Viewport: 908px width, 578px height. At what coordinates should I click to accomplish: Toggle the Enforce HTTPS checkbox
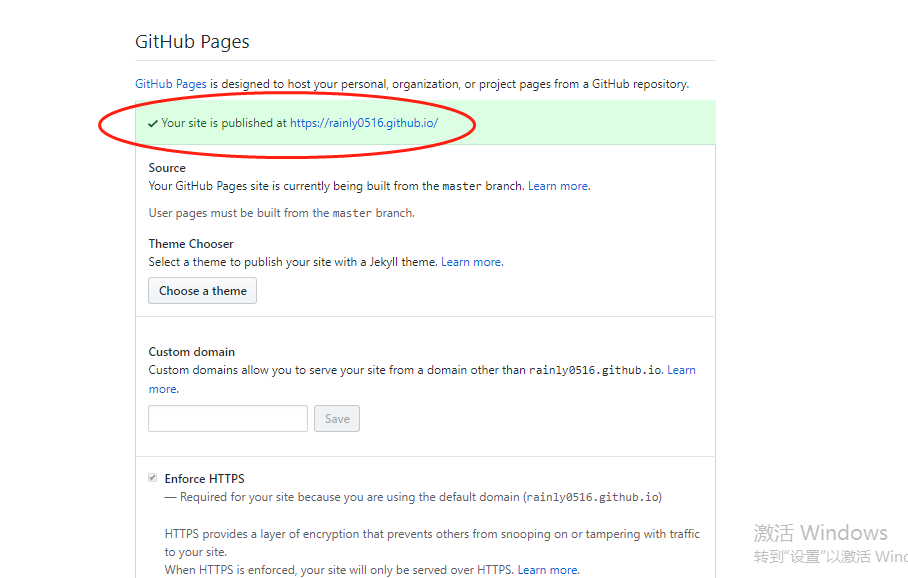pos(152,478)
